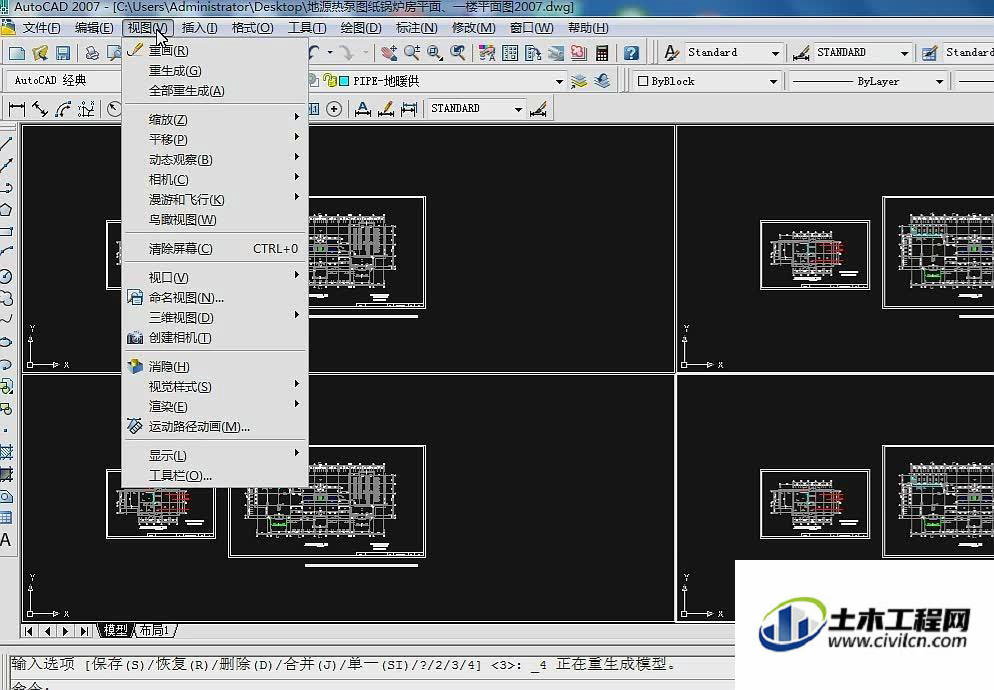Open the 编辑(E) menu

94,28
